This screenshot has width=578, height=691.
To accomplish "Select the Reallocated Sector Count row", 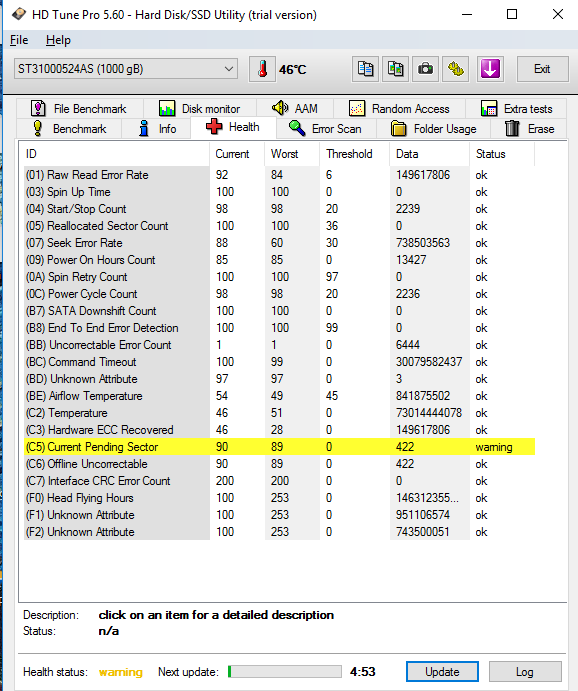I will pos(279,226).
